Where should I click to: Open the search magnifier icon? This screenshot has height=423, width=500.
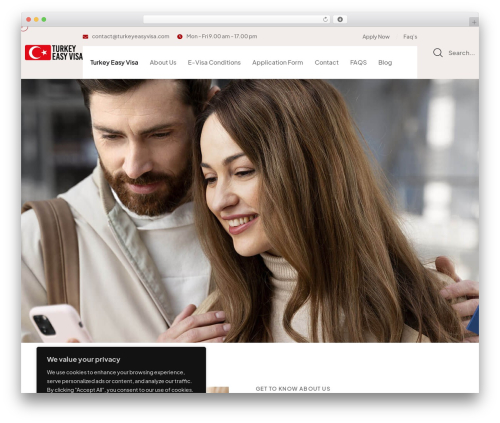click(x=438, y=53)
